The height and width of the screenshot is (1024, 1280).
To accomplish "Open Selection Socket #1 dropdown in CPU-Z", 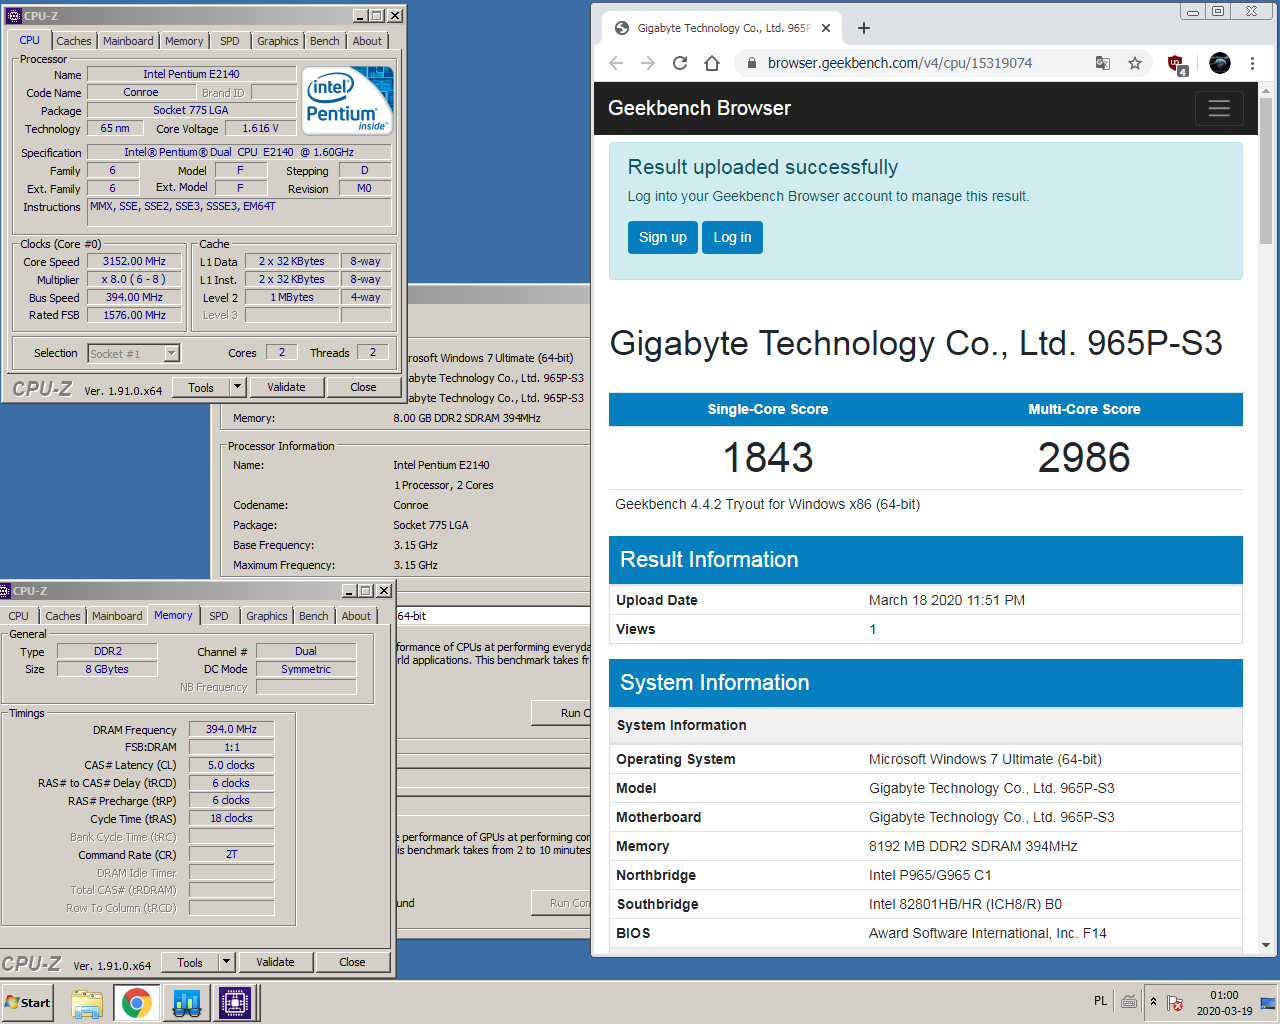I will click(134, 353).
